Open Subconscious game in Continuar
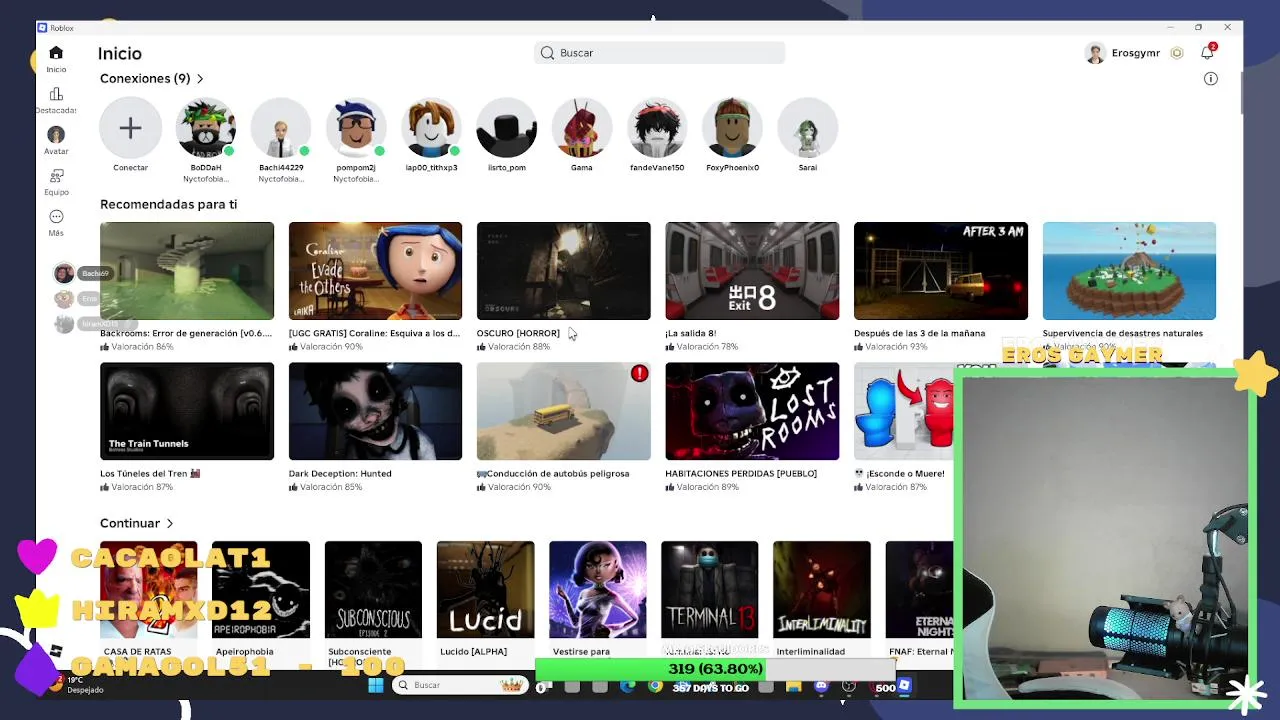 click(373, 590)
